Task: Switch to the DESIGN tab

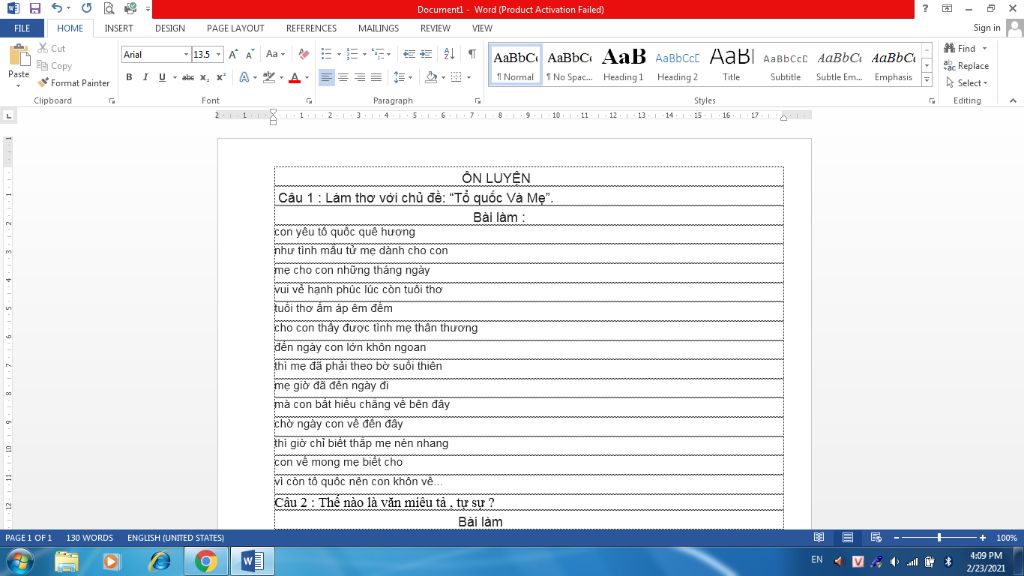Action: pyautogui.click(x=170, y=28)
